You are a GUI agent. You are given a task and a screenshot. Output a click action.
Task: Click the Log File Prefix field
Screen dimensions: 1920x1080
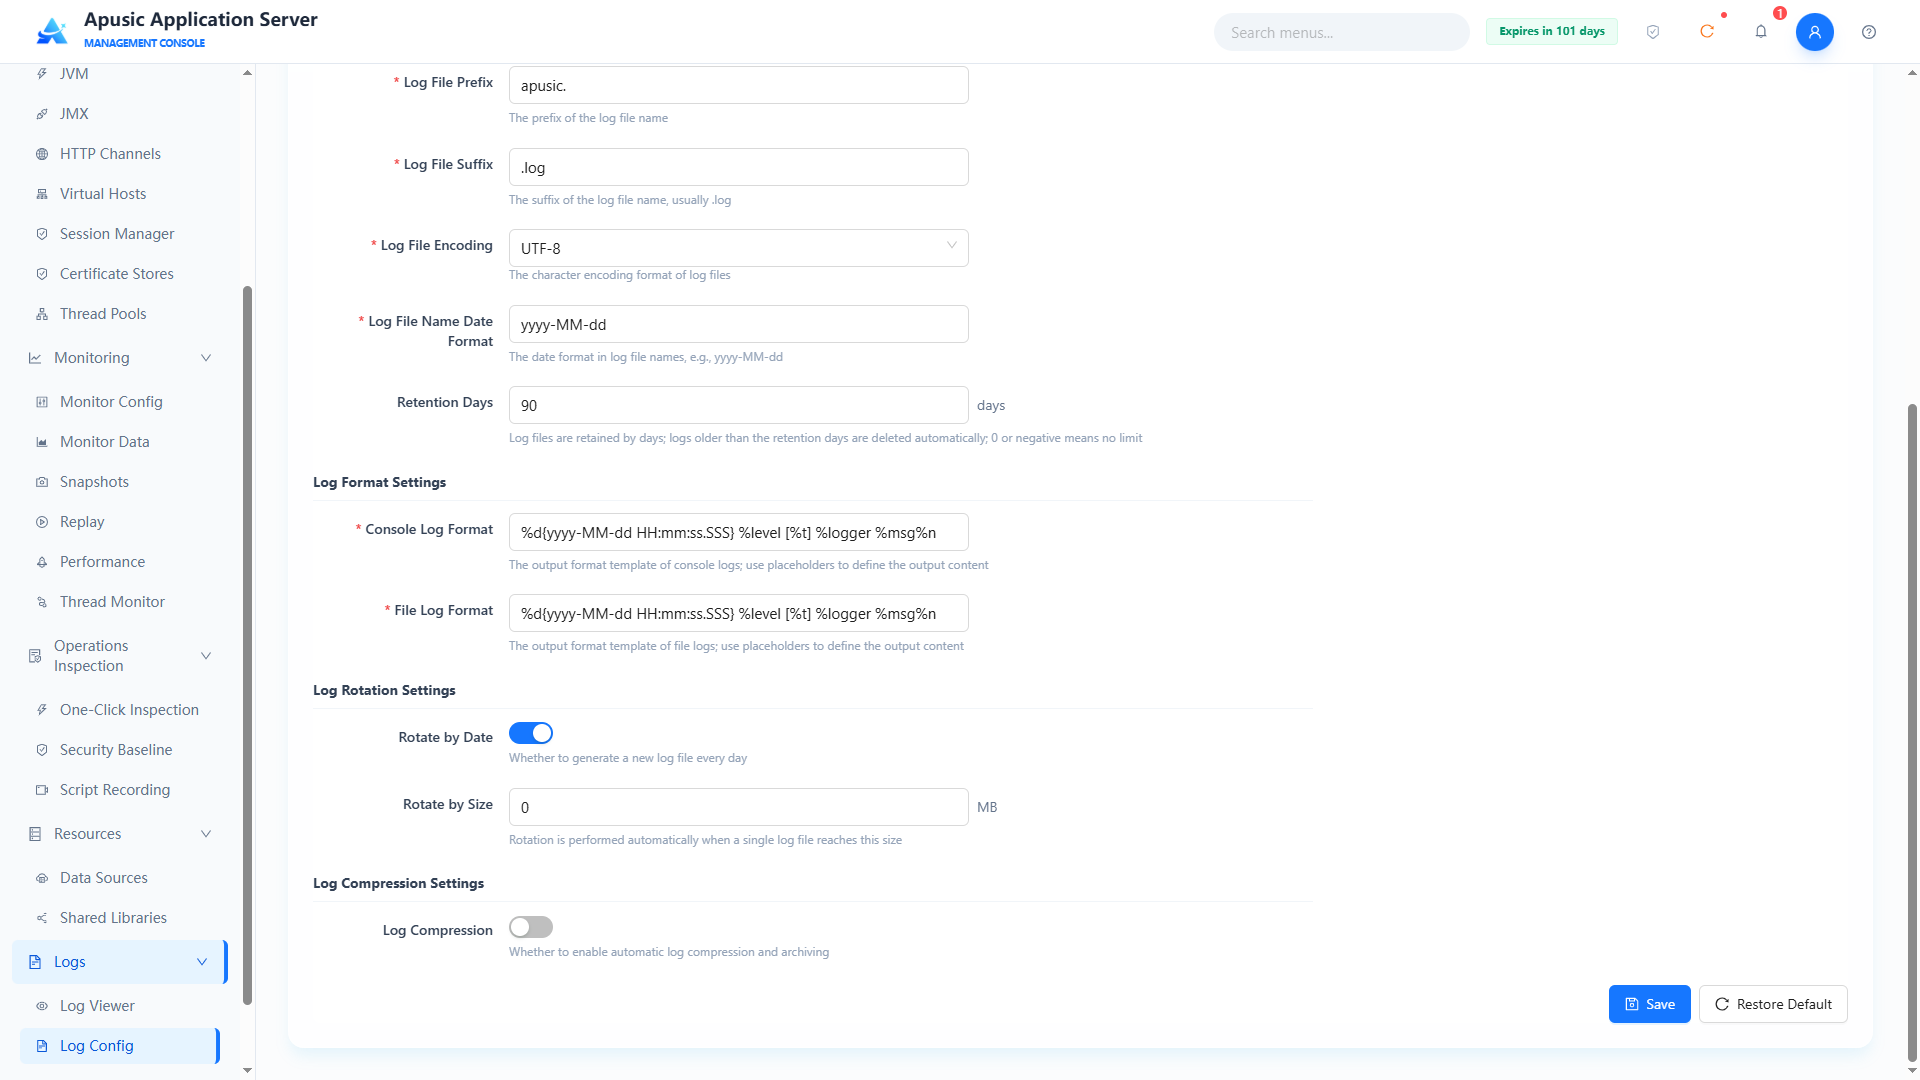[x=738, y=85]
